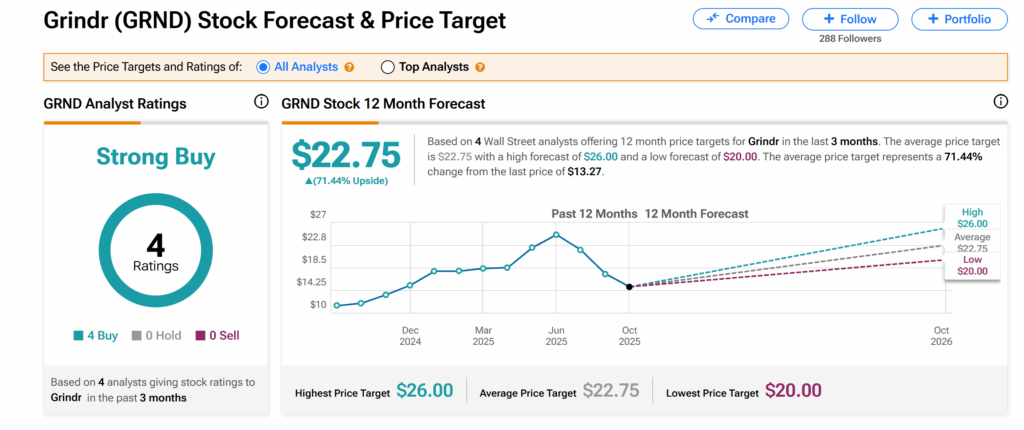Open info icon for 12 Month Forecast
The image size is (1024, 430).
point(1000,102)
